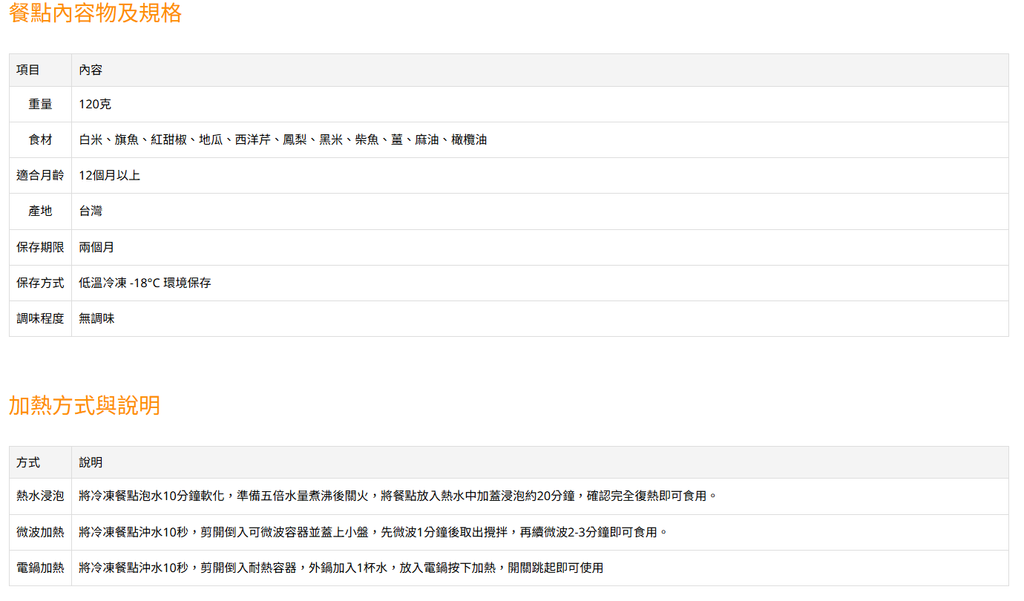This screenshot has width=1024, height=601.
Task: Select the 台灣 origin value
Action: click(x=91, y=211)
